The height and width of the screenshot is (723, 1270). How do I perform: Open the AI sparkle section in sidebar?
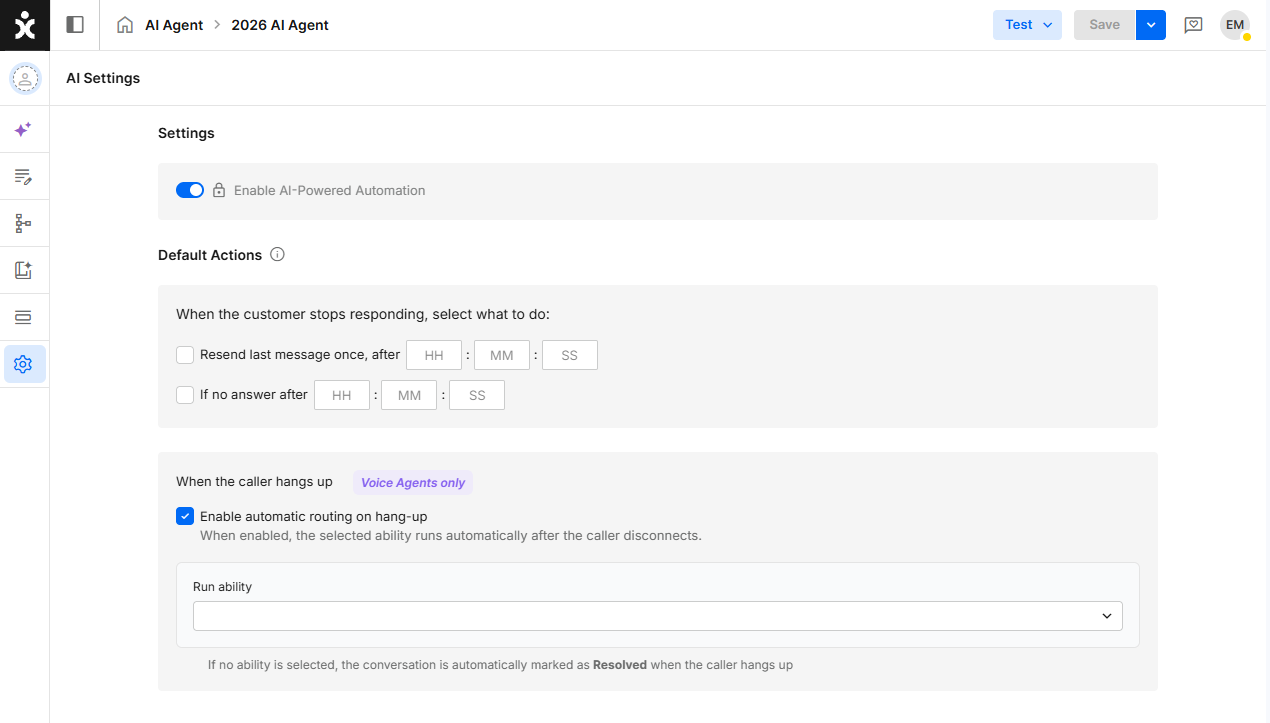[23, 130]
